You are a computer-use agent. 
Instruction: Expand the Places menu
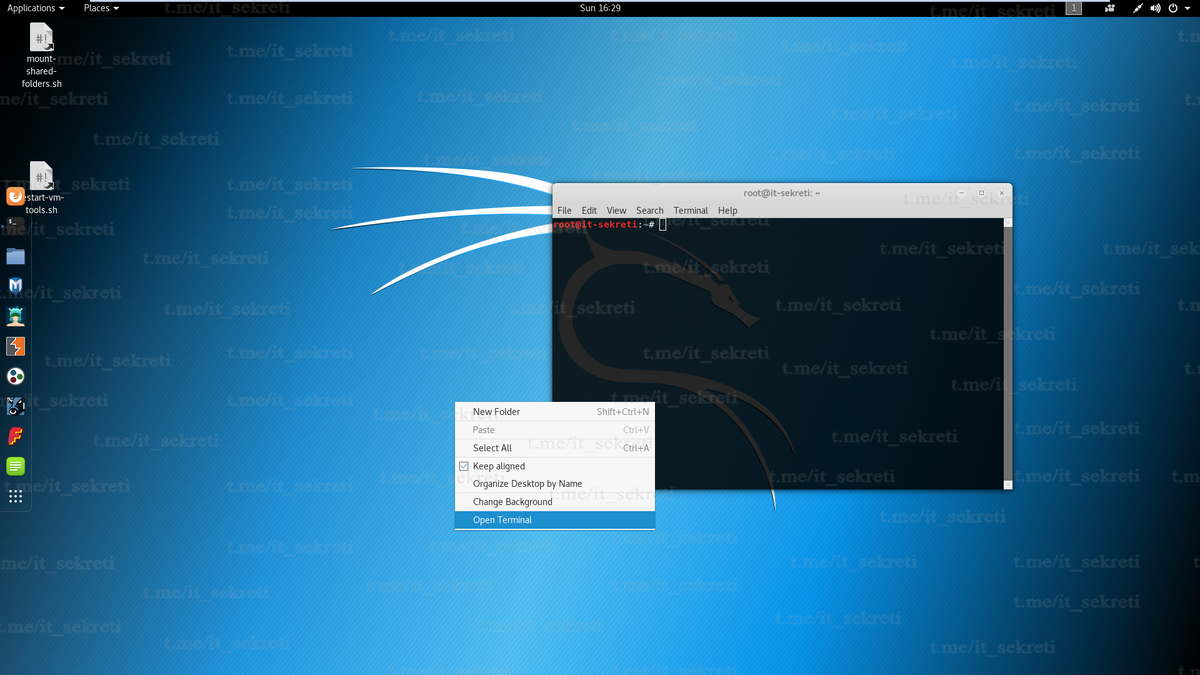[101, 8]
